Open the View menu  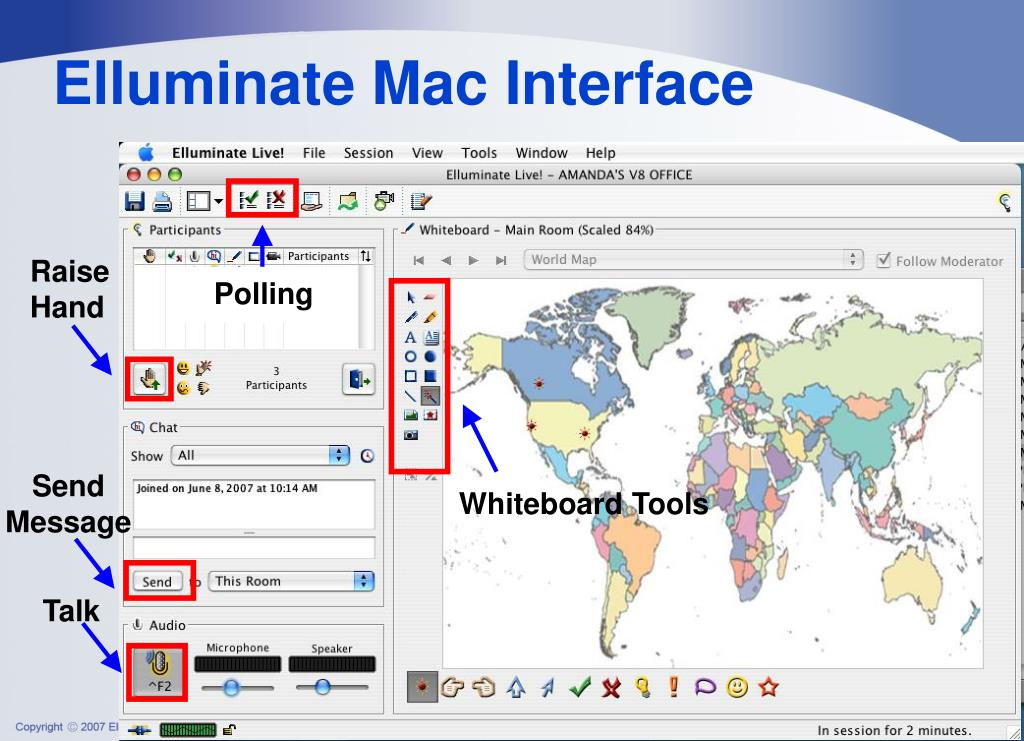[x=427, y=153]
